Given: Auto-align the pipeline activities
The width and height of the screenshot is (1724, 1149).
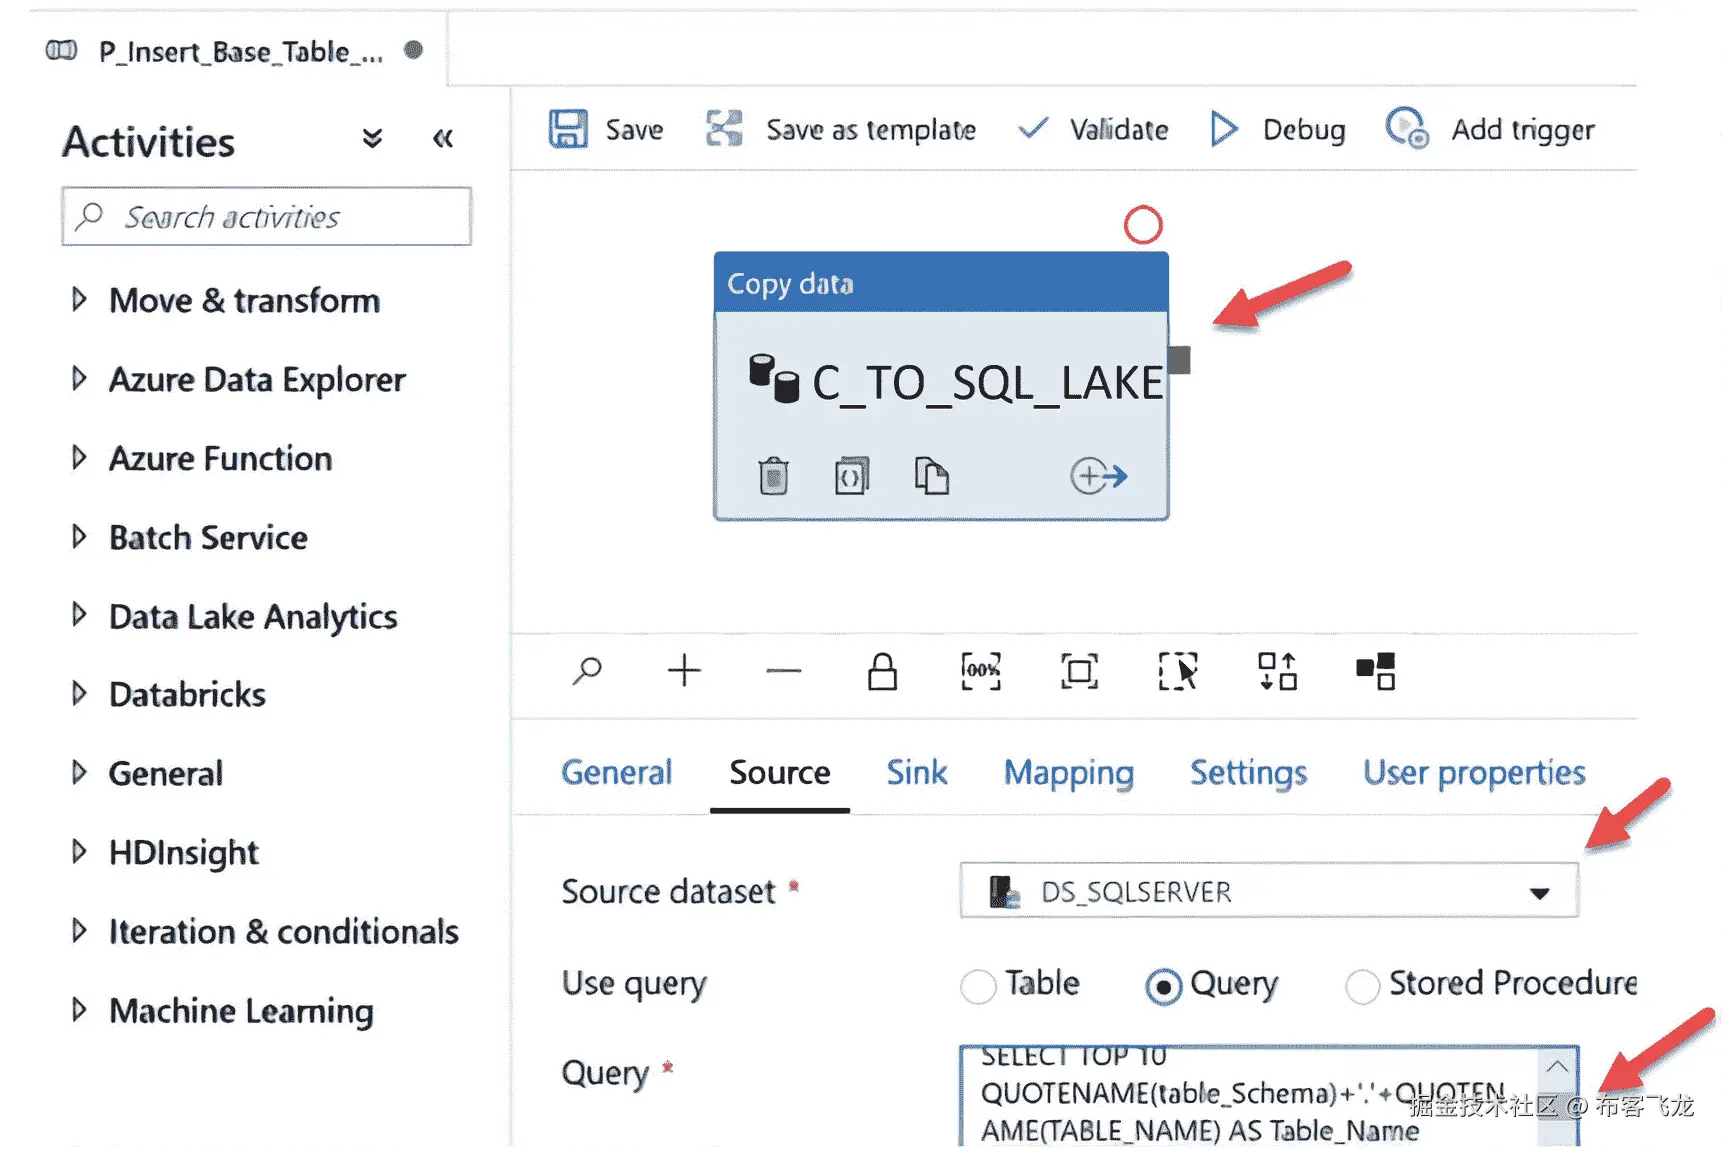Looking at the screenshot, I should click(x=1277, y=671).
